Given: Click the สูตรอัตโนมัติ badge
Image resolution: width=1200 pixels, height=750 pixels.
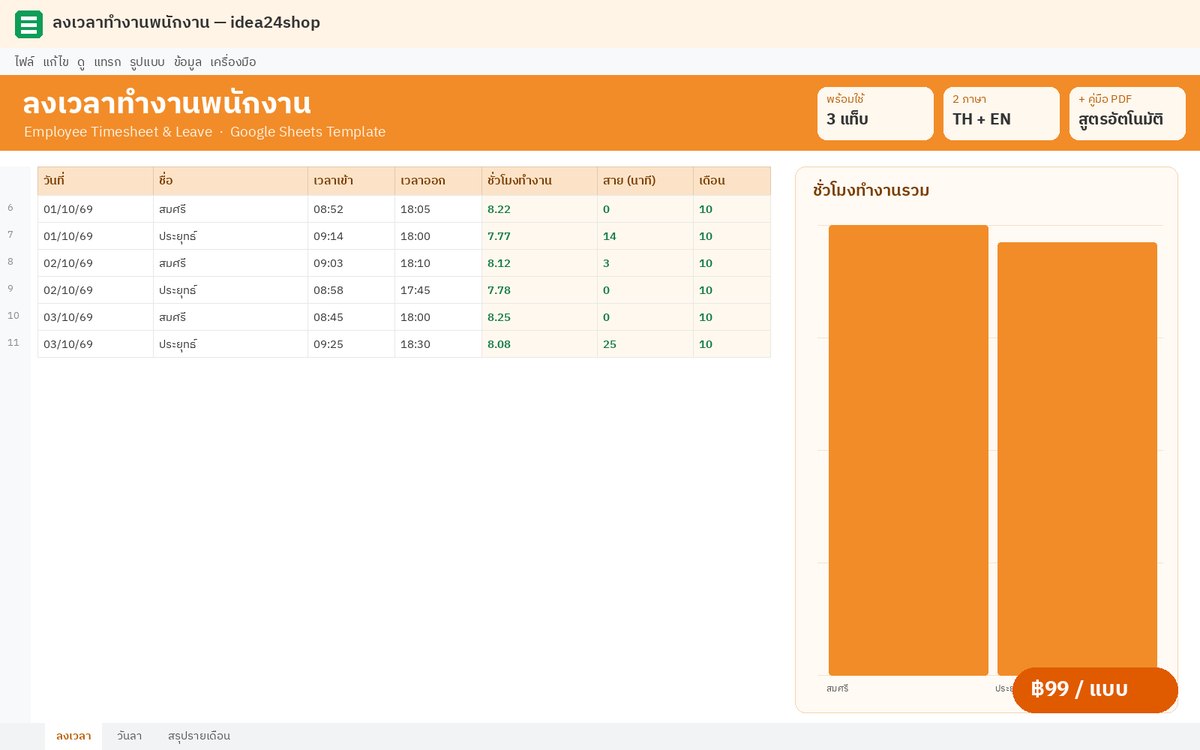Looking at the screenshot, I should pos(1127,113).
